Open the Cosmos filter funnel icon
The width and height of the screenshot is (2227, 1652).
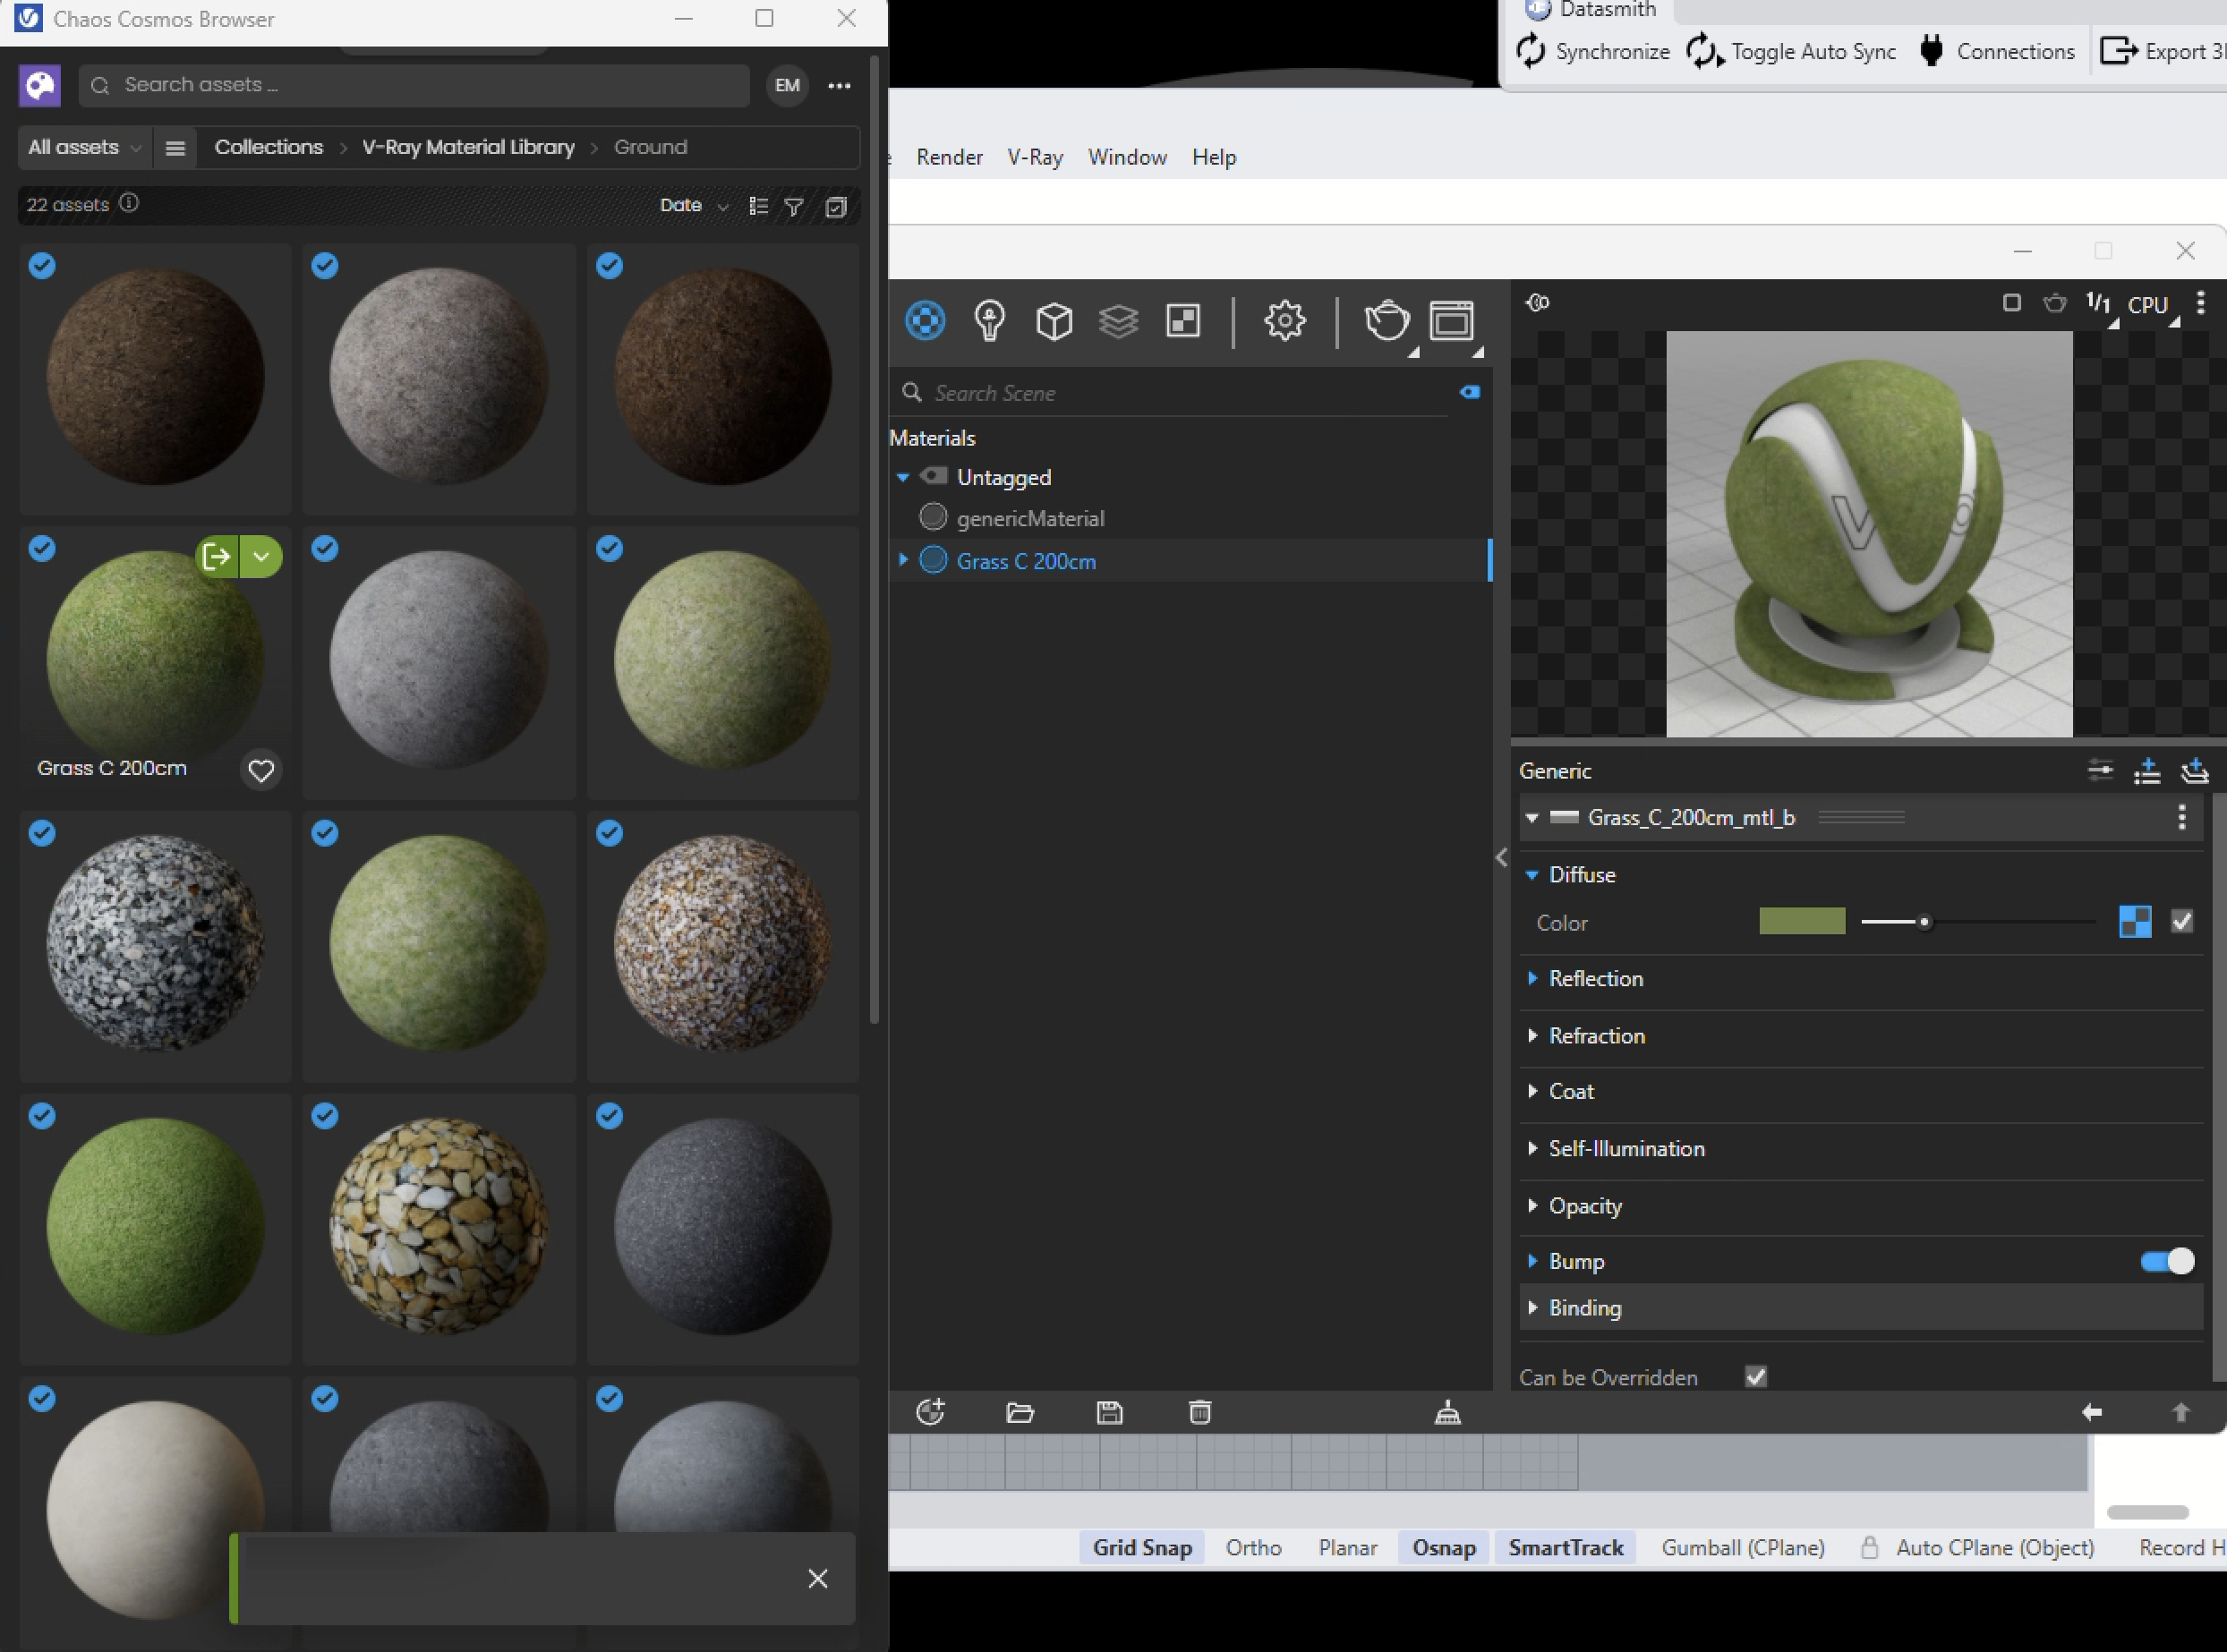(x=794, y=206)
